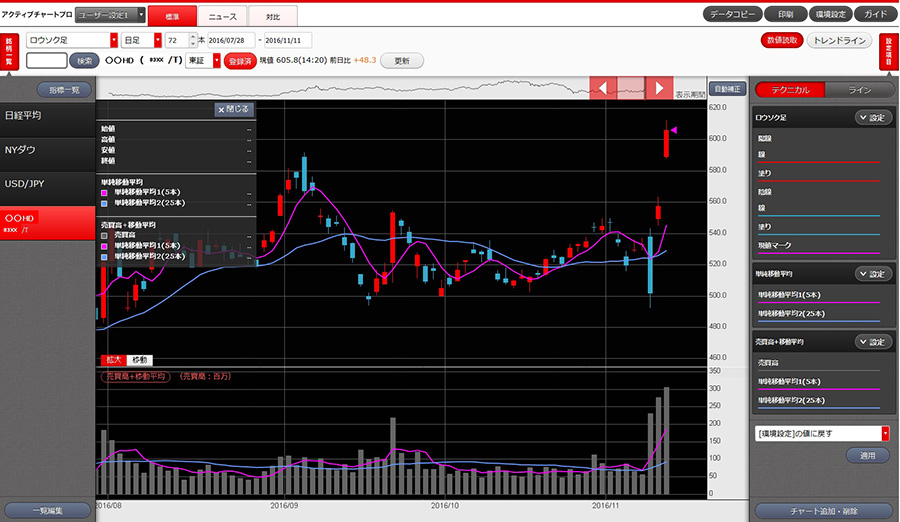Click the データコピー button
The width and height of the screenshot is (900, 522).
tap(732, 14)
